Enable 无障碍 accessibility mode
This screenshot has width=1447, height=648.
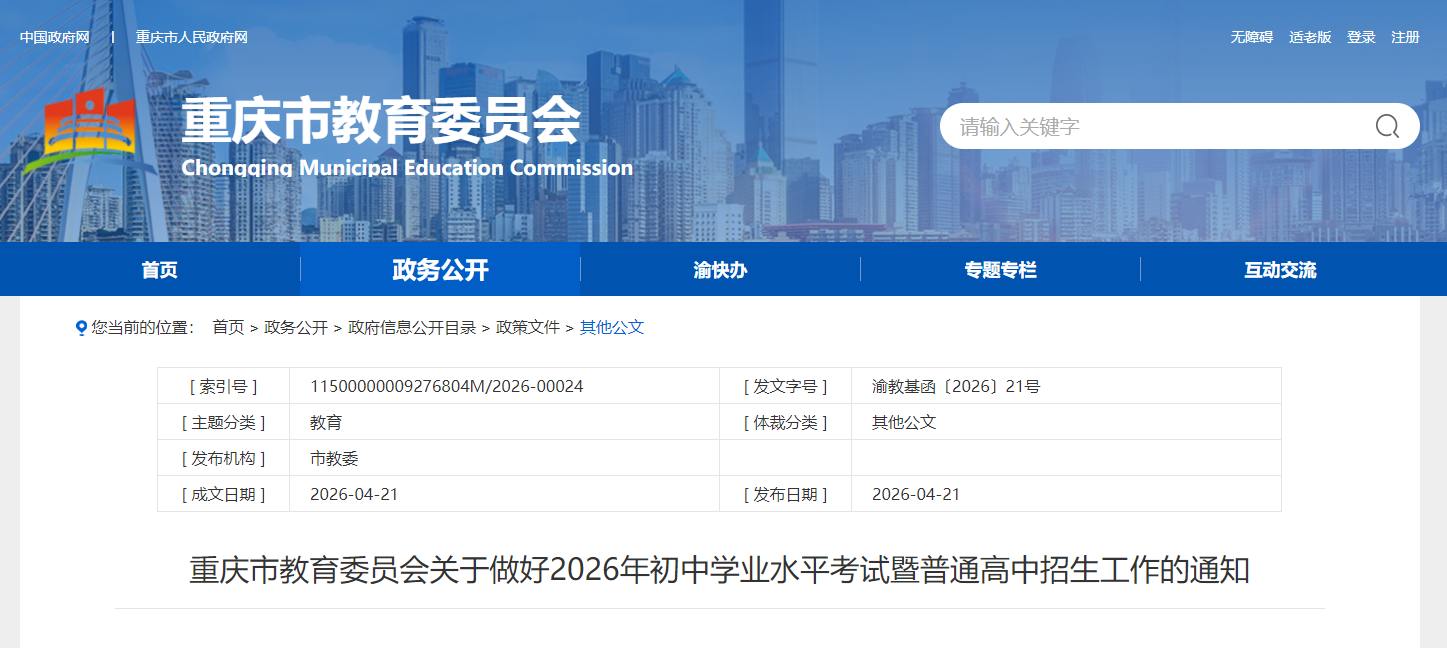point(1251,37)
